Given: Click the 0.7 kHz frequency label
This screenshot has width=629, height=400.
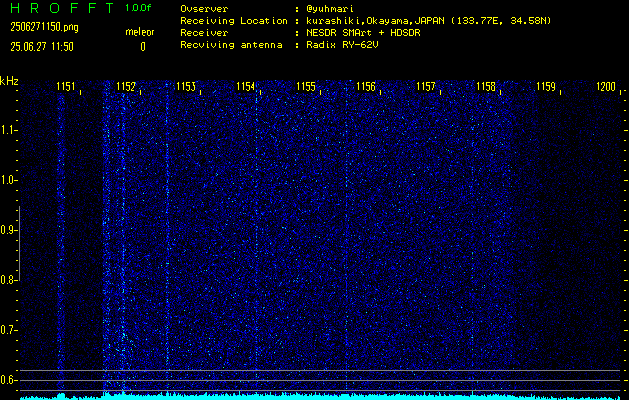Looking at the screenshot, I should [8, 330].
